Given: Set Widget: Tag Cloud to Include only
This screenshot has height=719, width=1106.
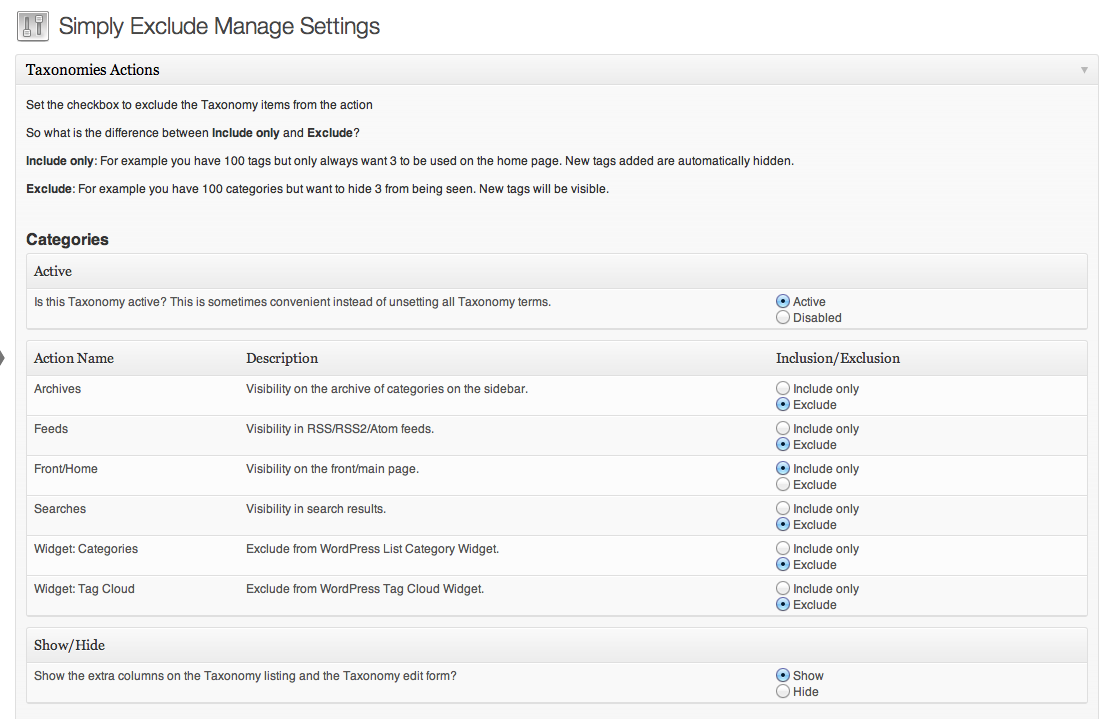Looking at the screenshot, I should pyautogui.click(x=783, y=588).
